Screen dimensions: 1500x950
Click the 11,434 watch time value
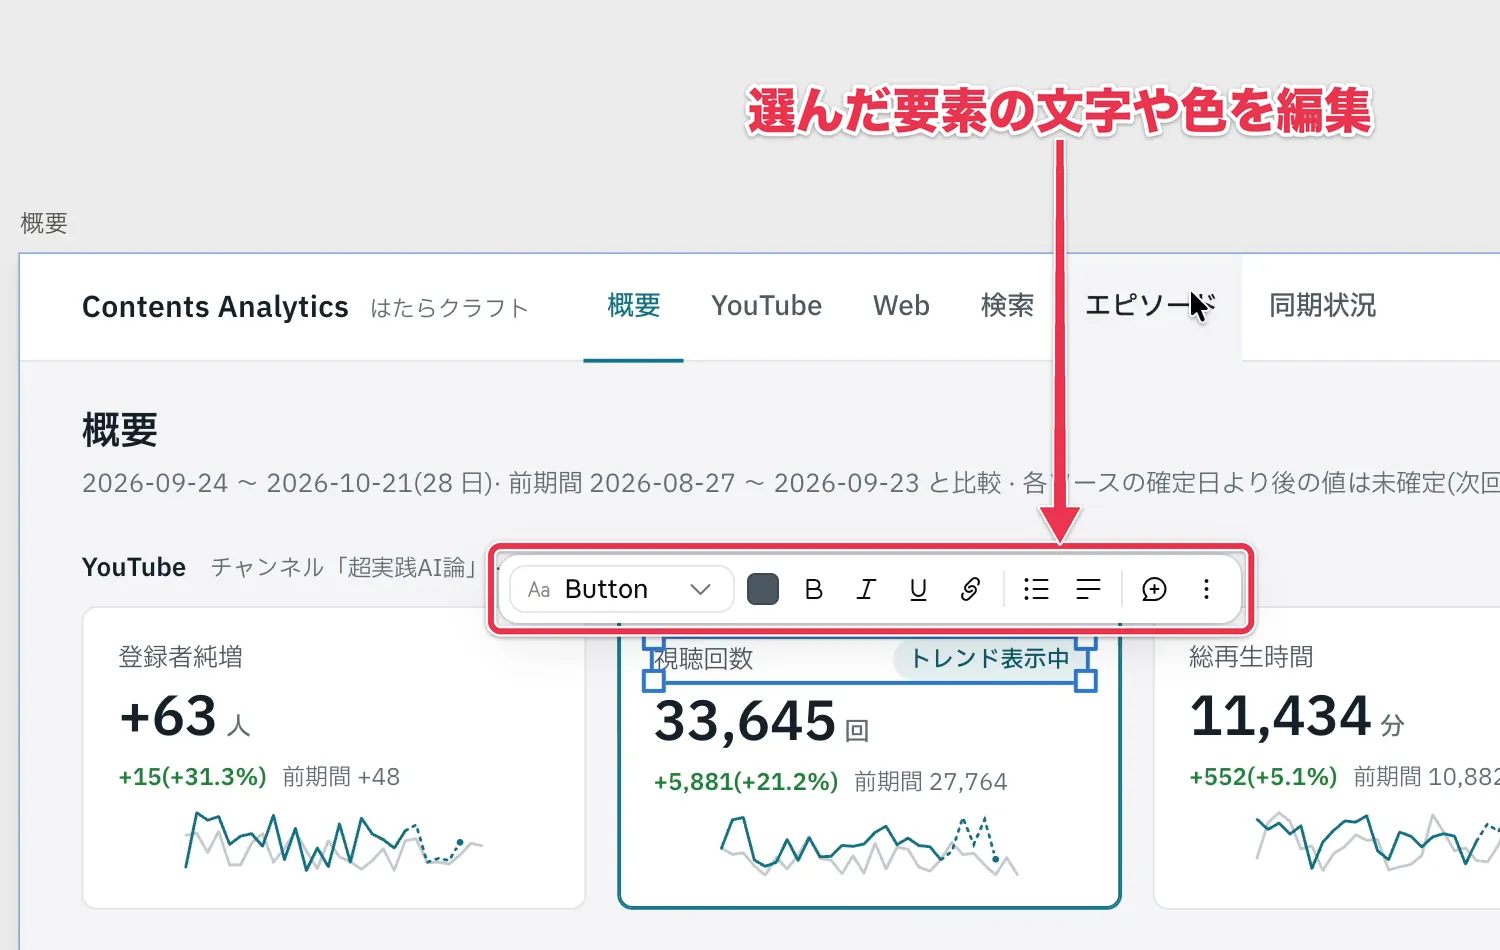point(1280,716)
